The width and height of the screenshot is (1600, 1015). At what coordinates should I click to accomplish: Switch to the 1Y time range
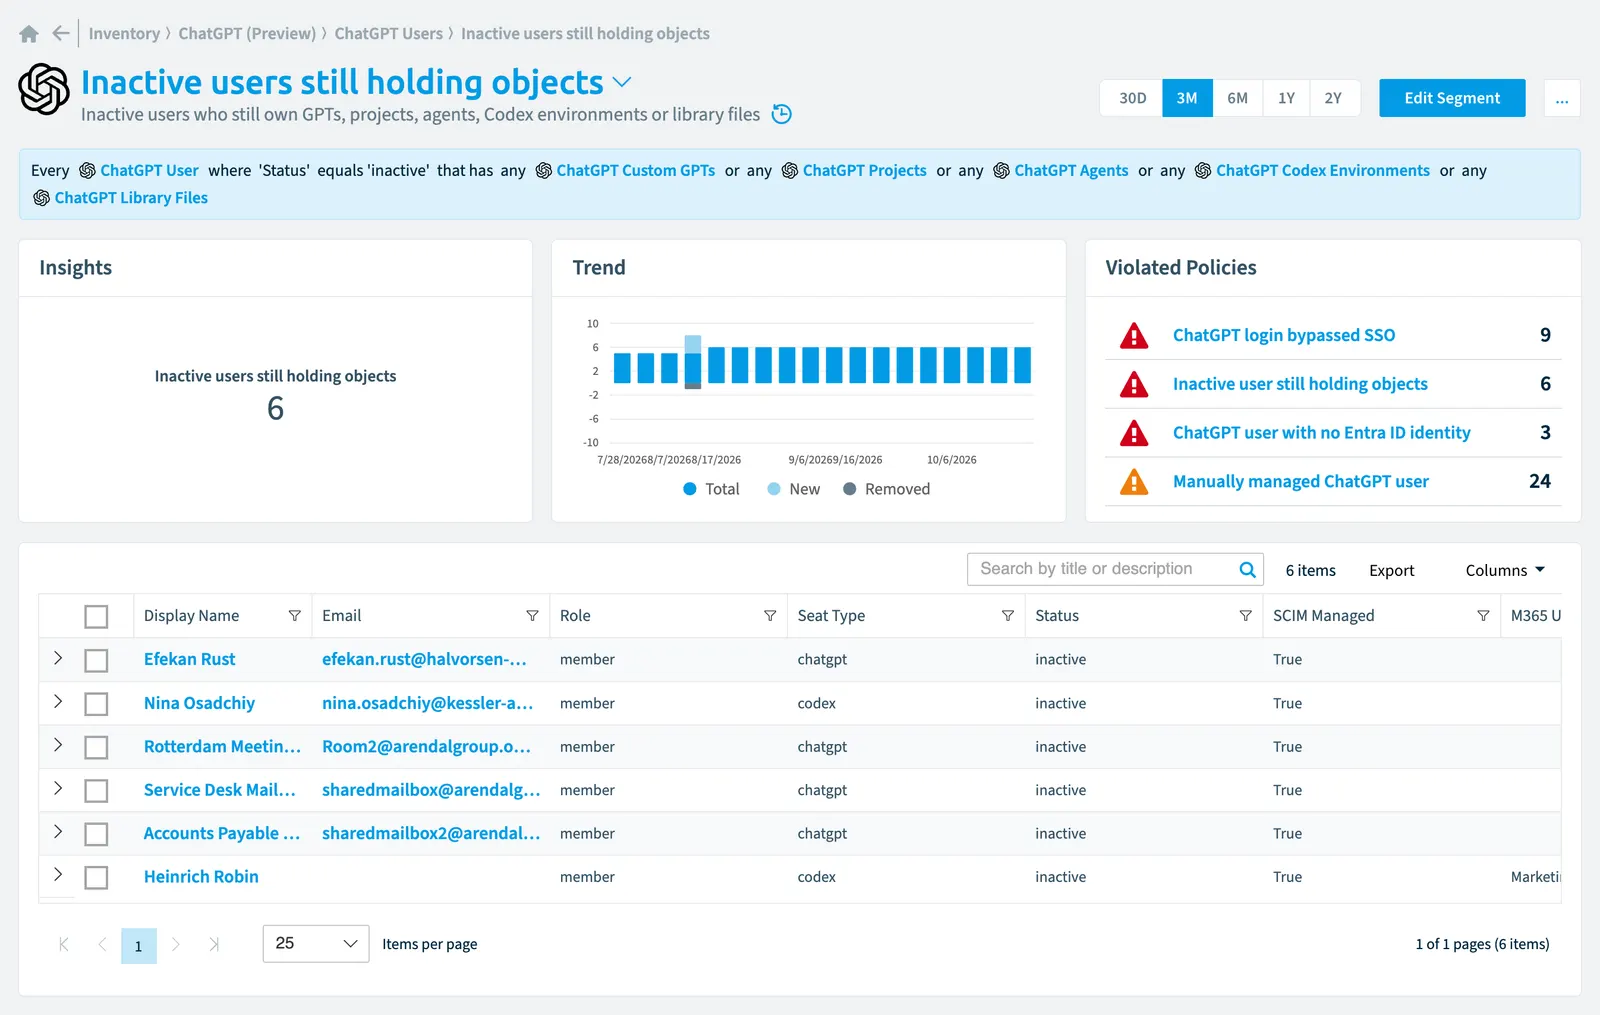1286,98
